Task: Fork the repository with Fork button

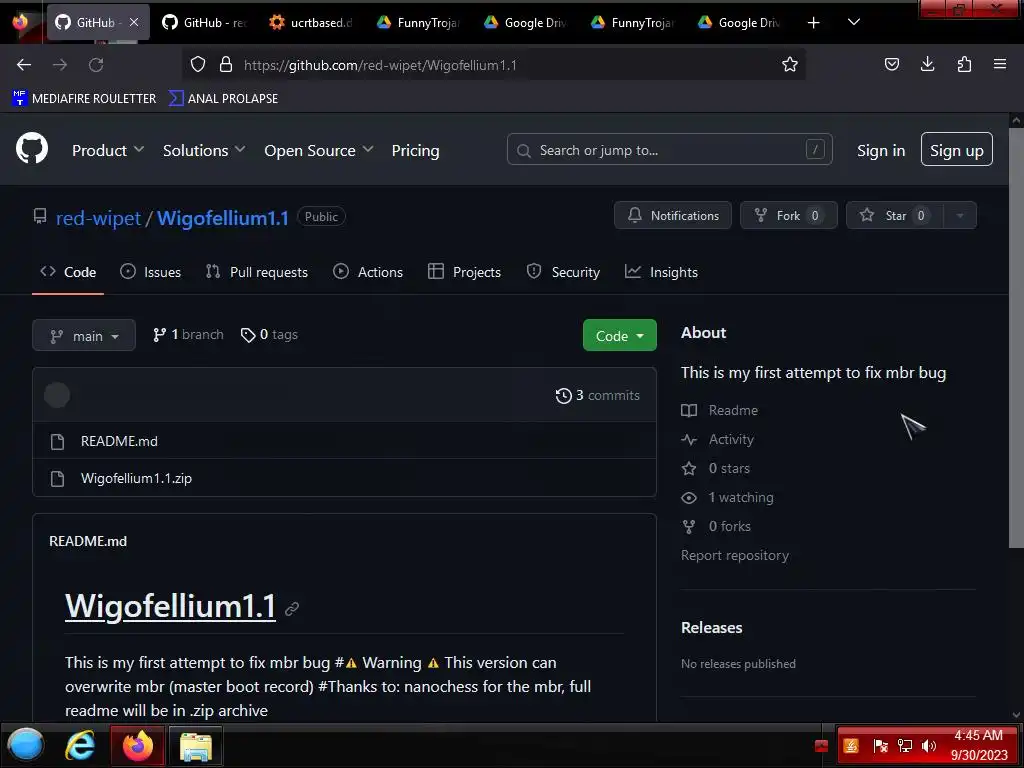Action: [x=788, y=216]
